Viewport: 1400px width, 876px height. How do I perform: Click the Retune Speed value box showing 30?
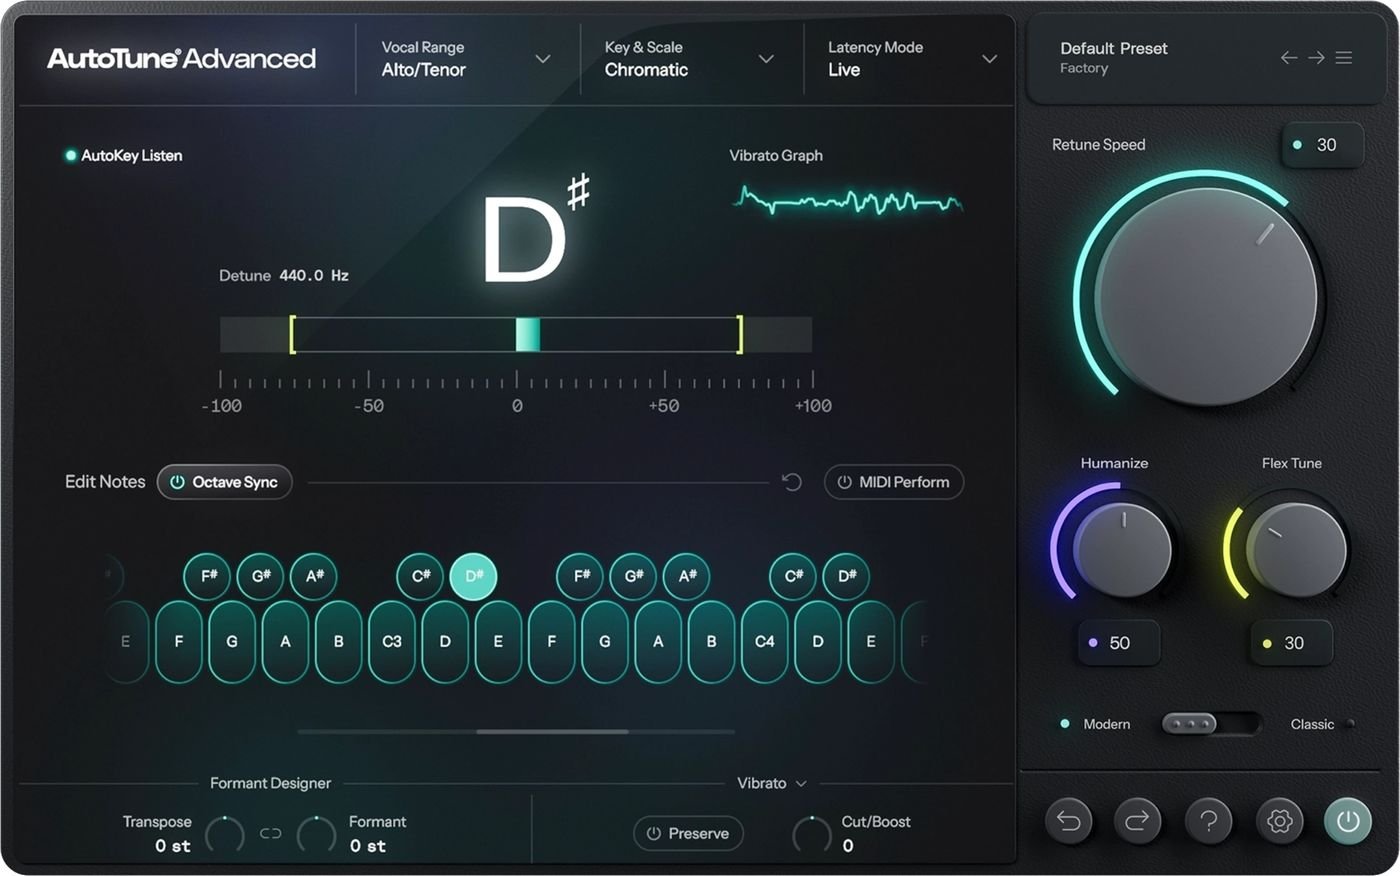[x=1322, y=145]
